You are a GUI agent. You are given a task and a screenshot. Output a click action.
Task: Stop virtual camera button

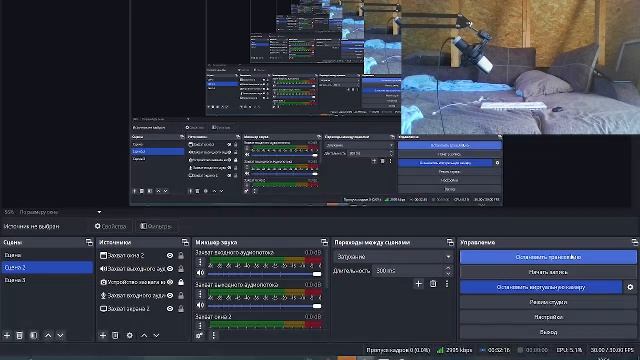(x=541, y=287)
